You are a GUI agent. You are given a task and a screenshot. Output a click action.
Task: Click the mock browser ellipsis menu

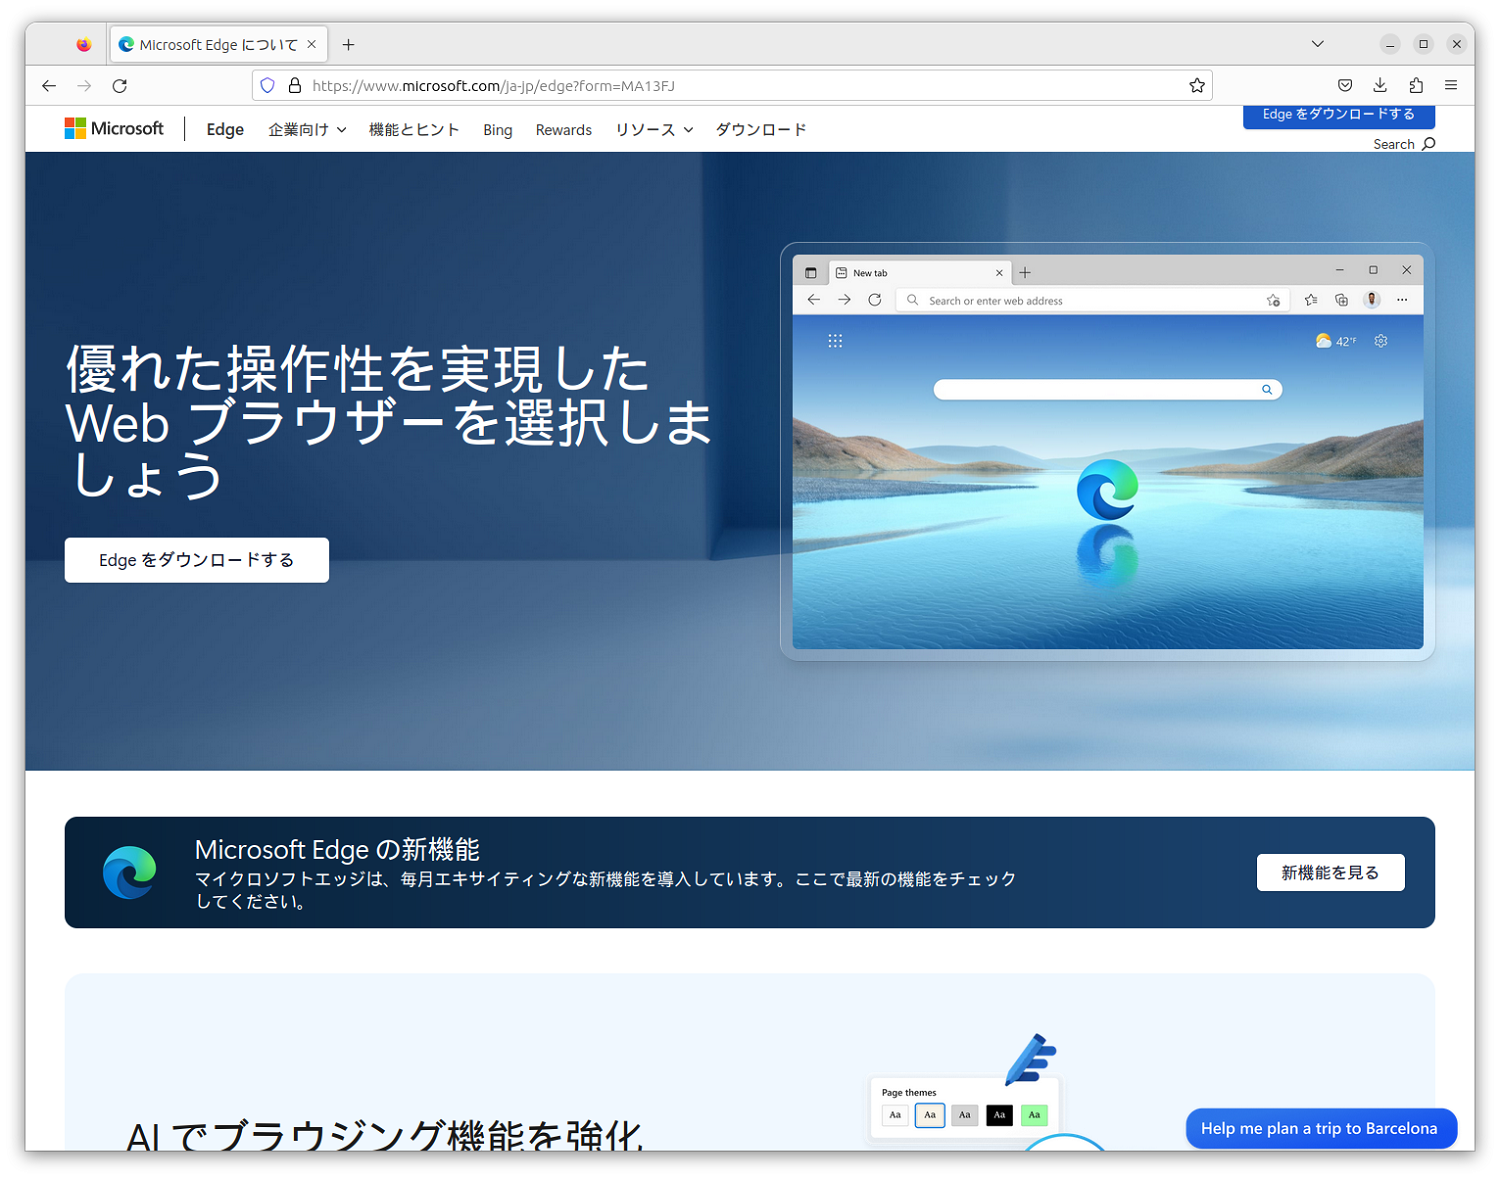1402,300
